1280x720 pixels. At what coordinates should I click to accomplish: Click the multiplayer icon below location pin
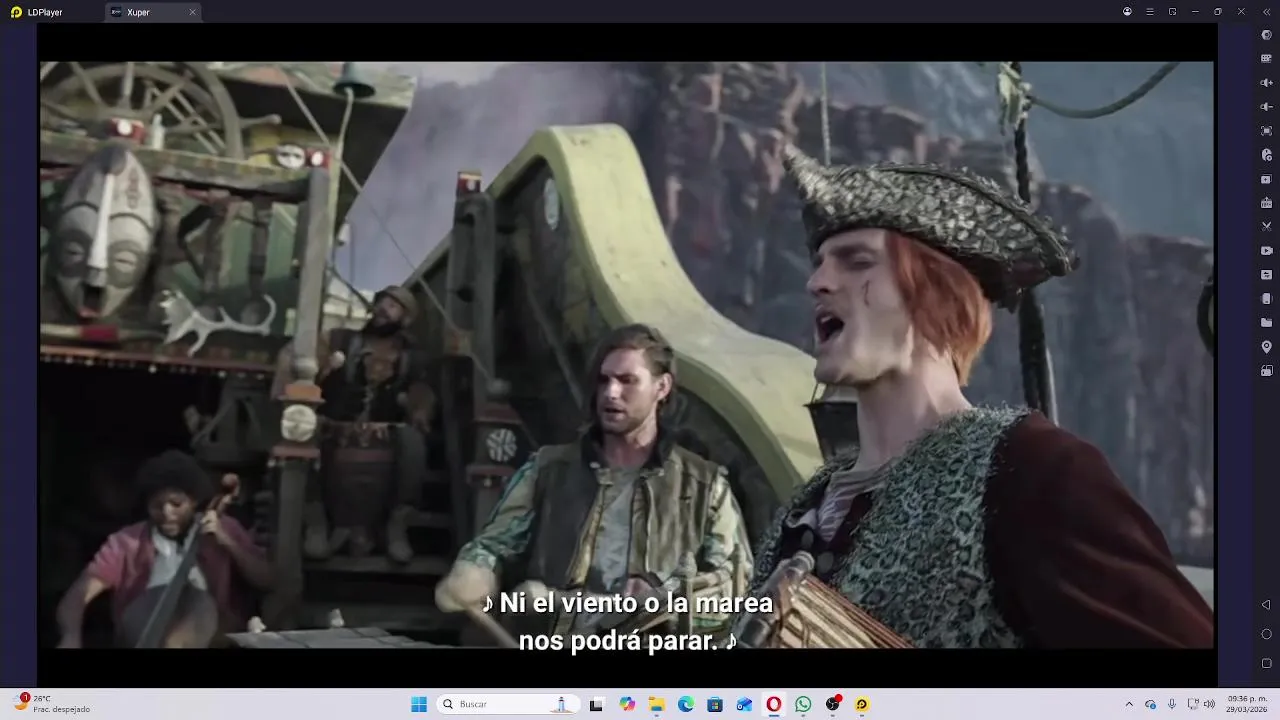[x=1266, y=371]
